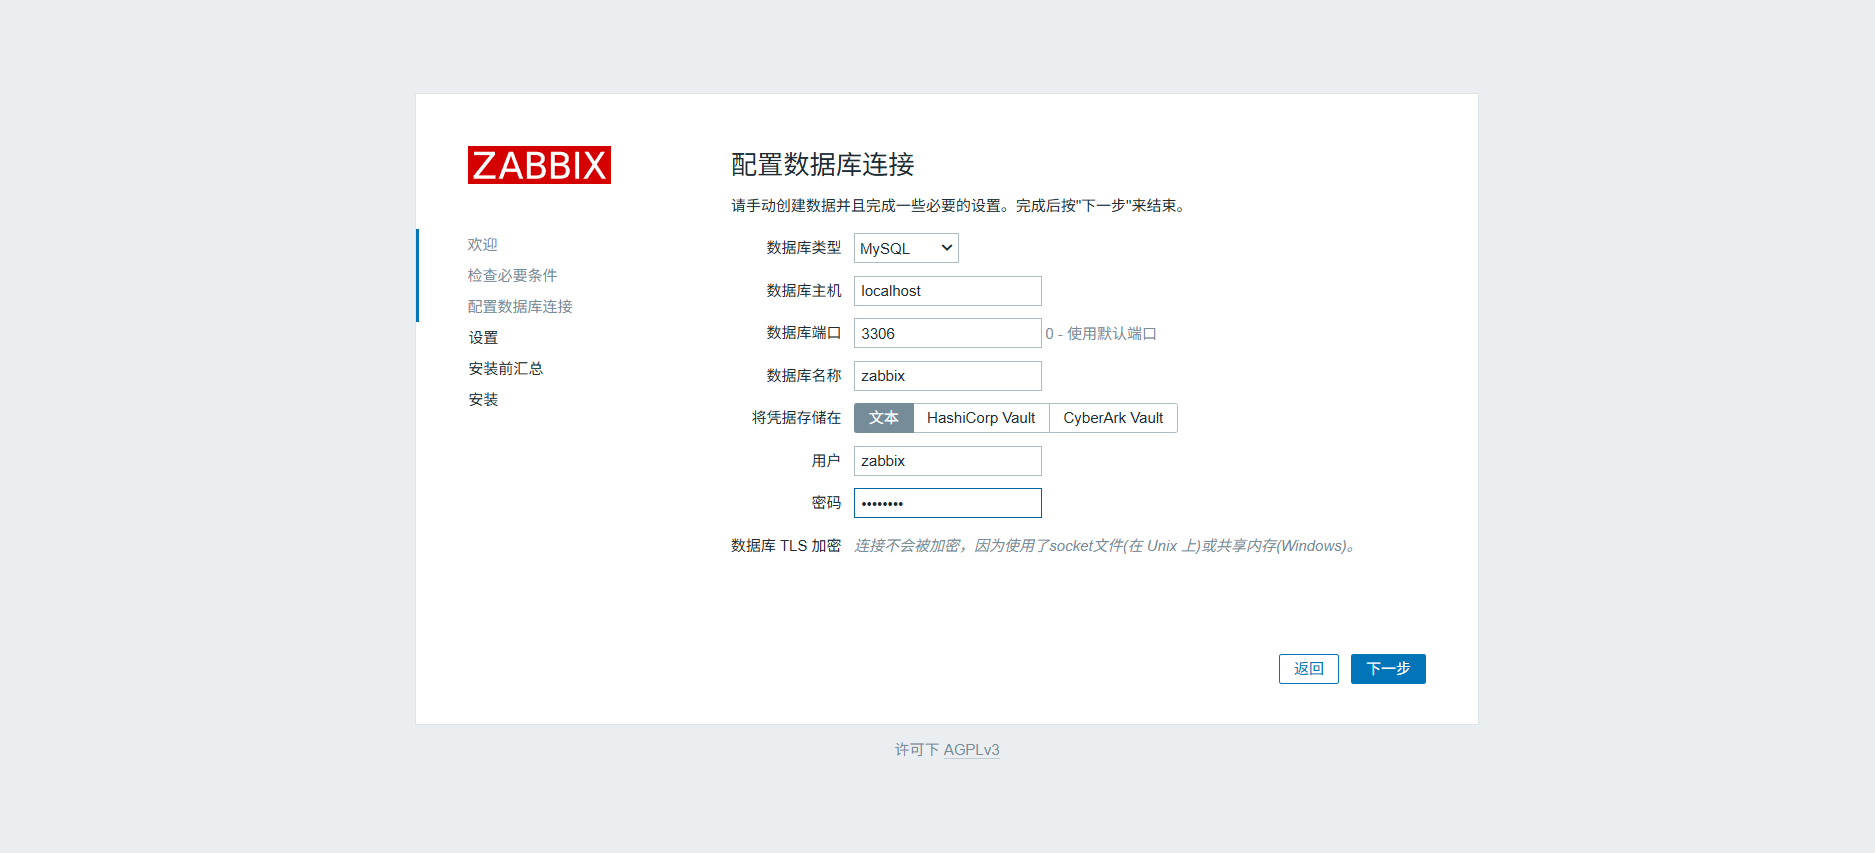Open the database type MySQL dropdown
1875x853 pixels.
pos(906,248)
